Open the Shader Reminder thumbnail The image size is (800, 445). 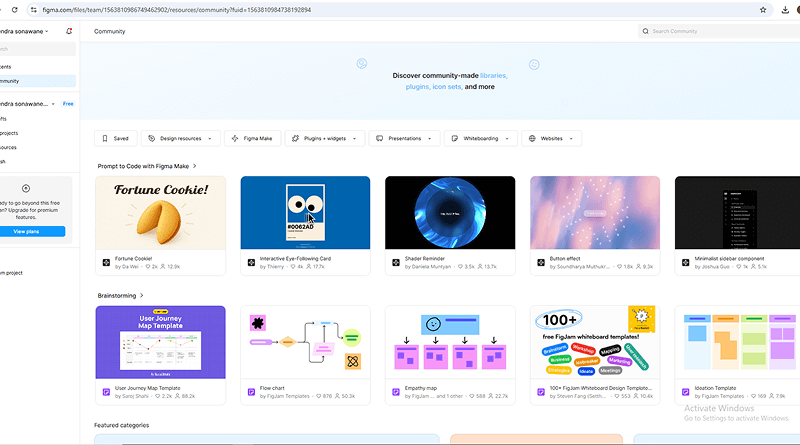click(x=450, y=212)
